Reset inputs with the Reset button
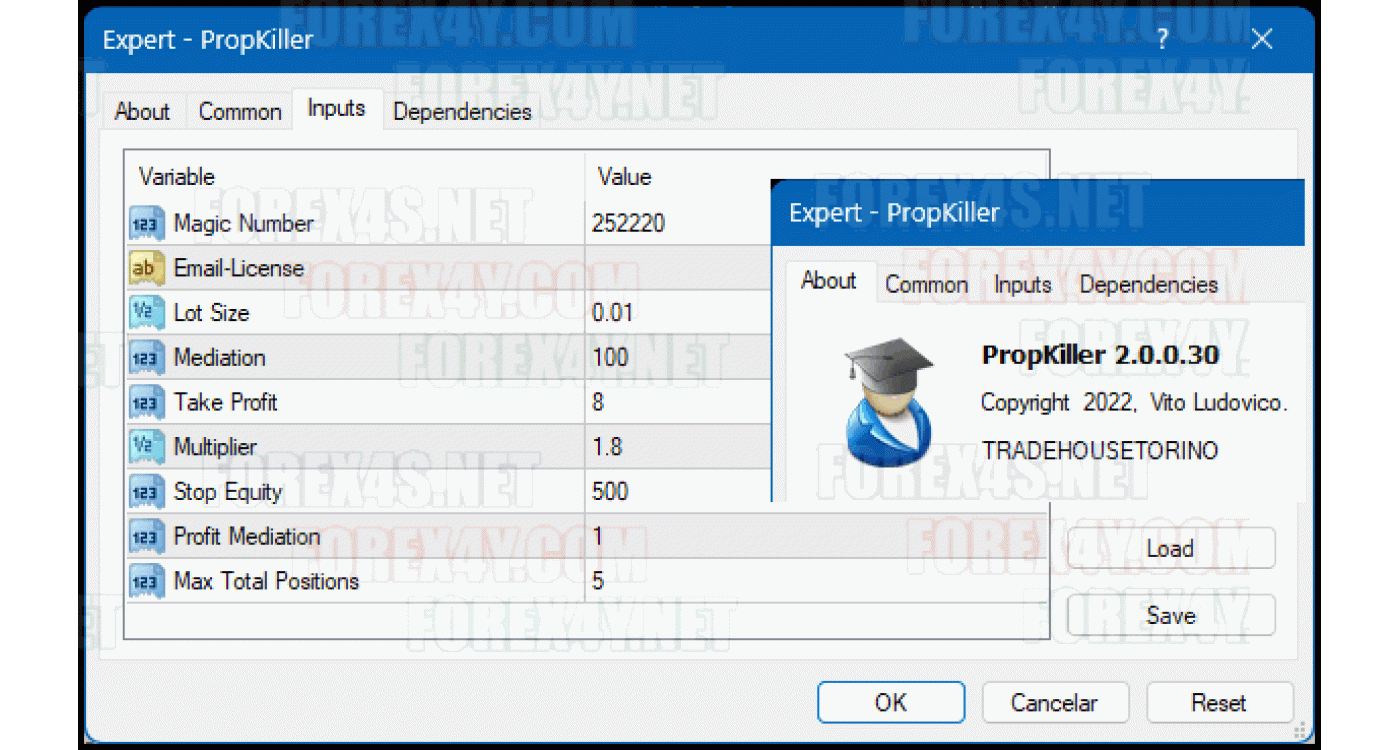The image size is (1400, 750). point(1218,703)
